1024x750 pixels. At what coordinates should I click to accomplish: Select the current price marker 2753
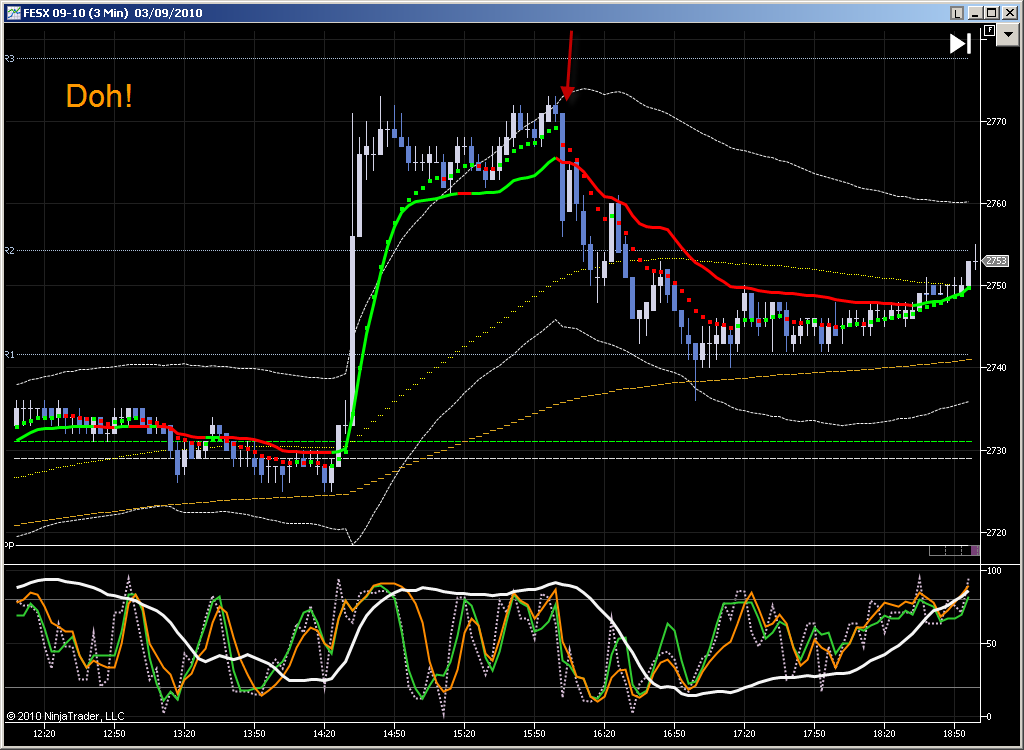[996, 261]
